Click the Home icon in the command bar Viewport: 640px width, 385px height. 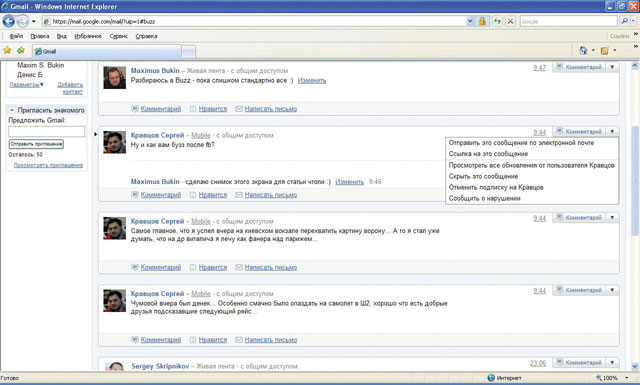[583, 50]
